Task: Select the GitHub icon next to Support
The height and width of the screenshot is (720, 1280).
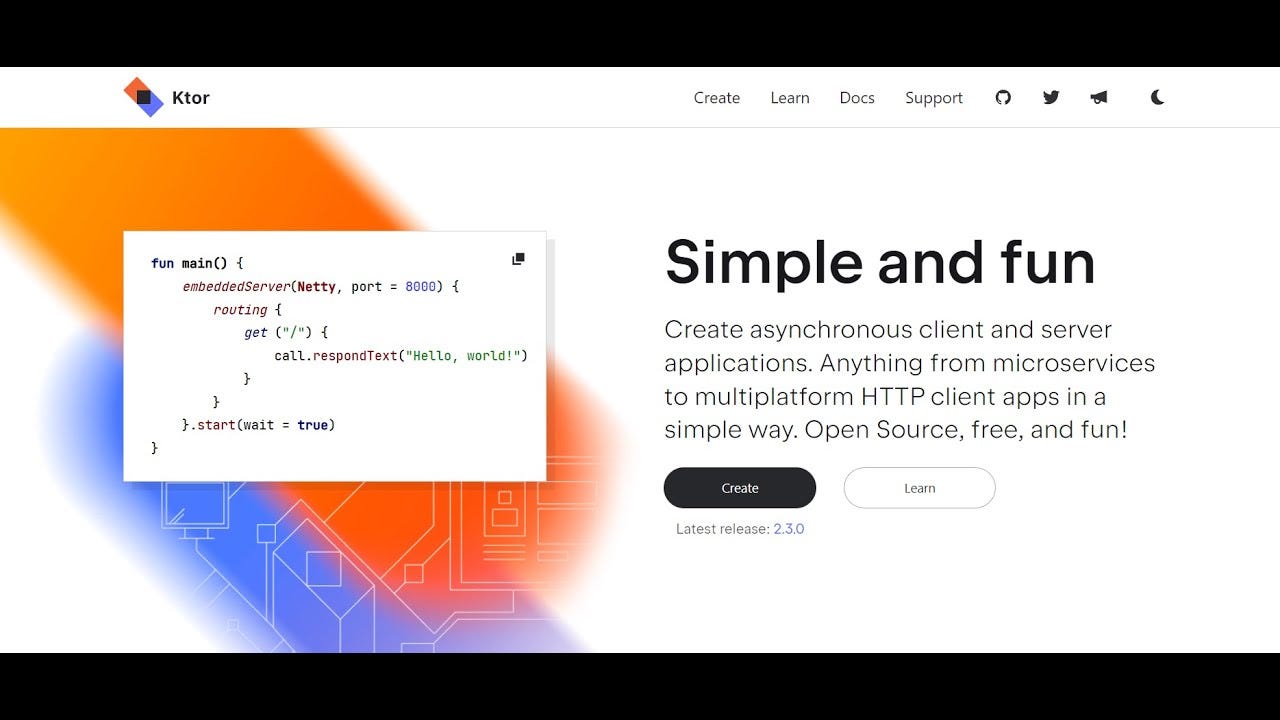Action: 1003,97
